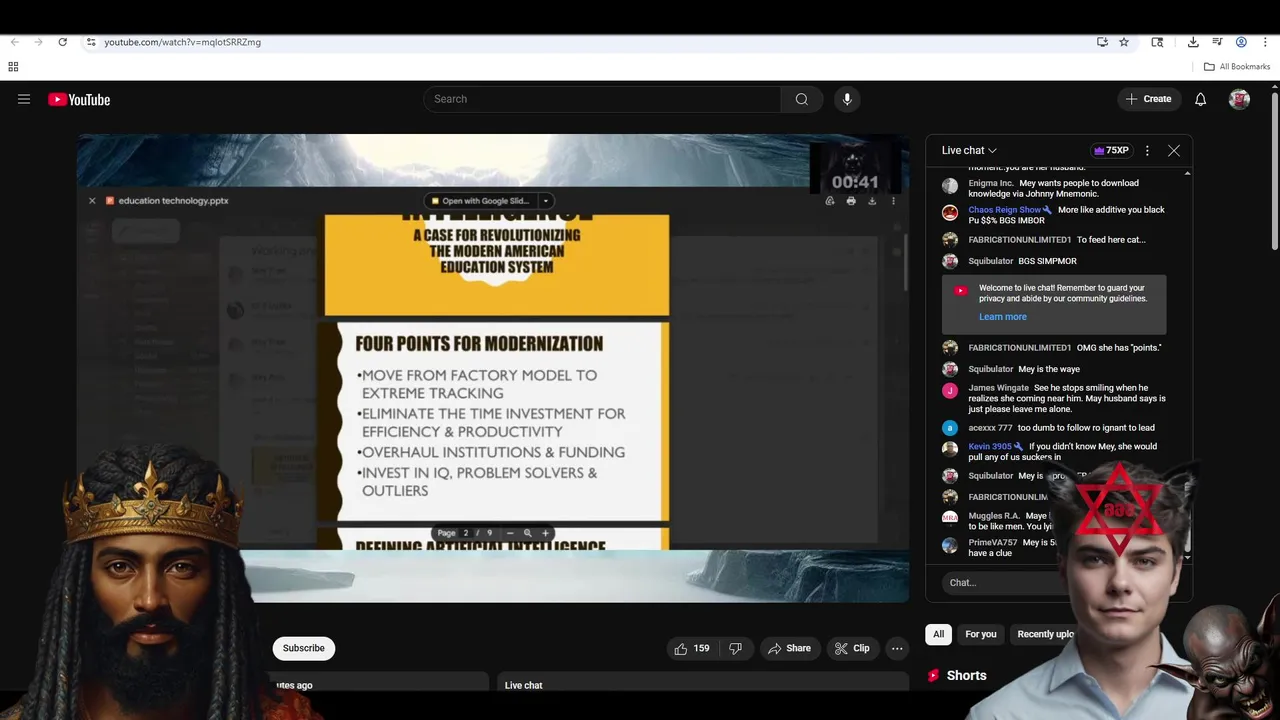This screenshot has height=720, width=1280.
Task: Close education technology.pptx preview in video
Action: point(92,201)
